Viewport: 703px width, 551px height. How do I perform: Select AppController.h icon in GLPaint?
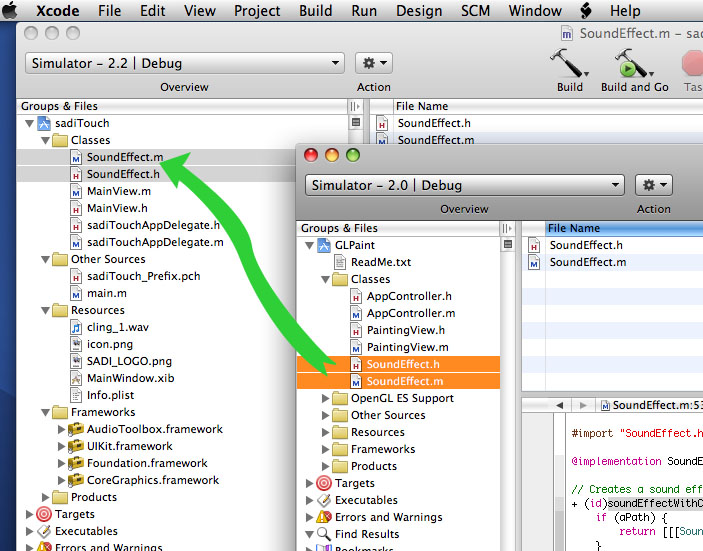pyautogui.click(x=356, y=296)
